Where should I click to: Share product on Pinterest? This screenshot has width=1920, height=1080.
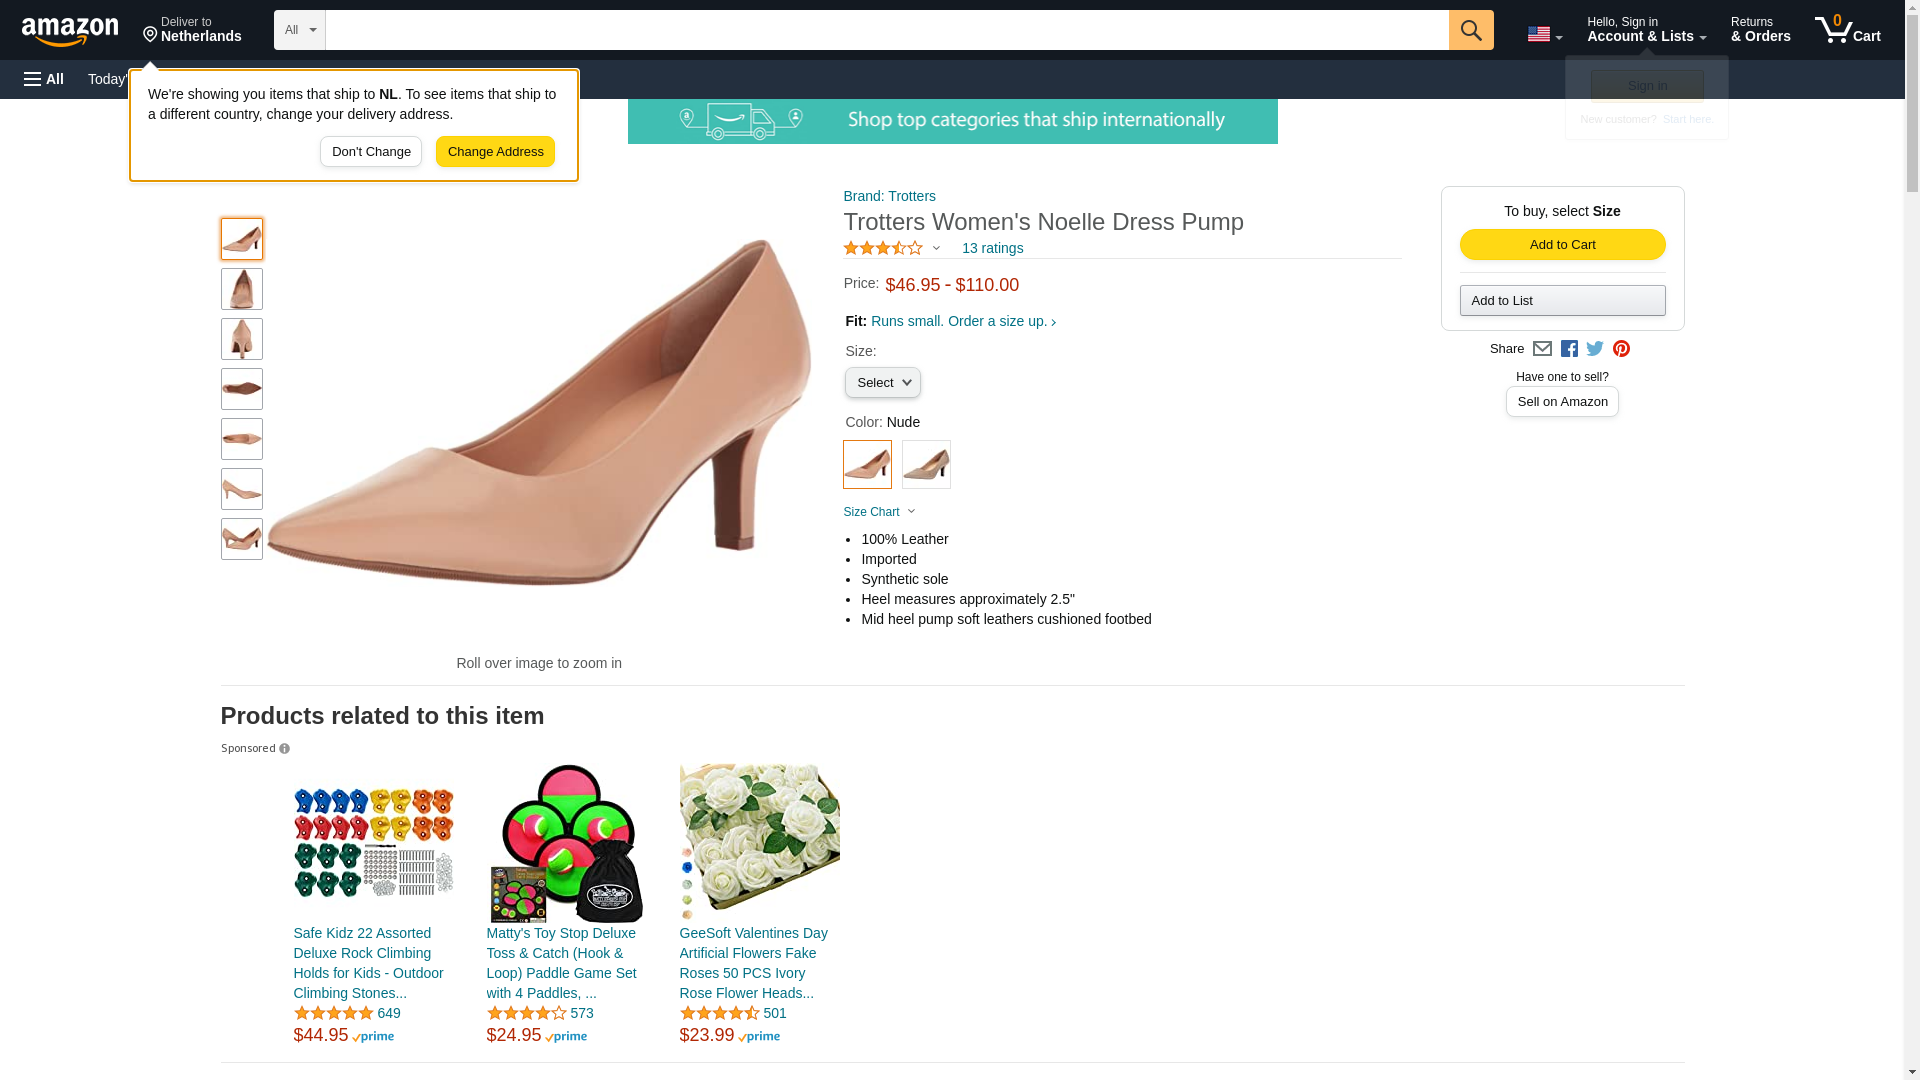pos(1621,349)
